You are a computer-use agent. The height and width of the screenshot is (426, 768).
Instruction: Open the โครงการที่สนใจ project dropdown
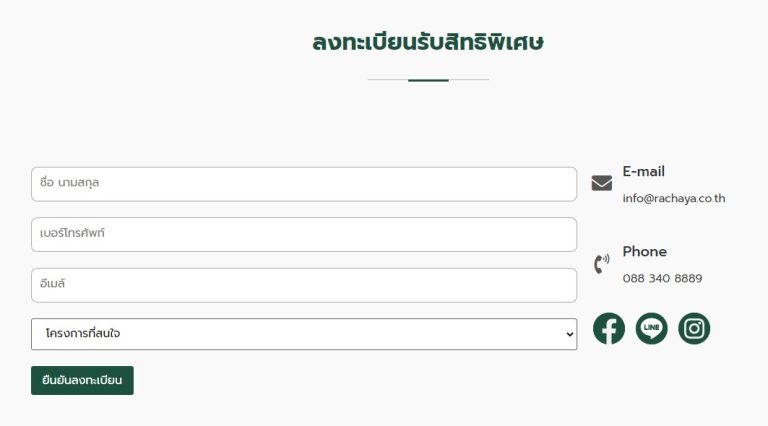[304, 334]
